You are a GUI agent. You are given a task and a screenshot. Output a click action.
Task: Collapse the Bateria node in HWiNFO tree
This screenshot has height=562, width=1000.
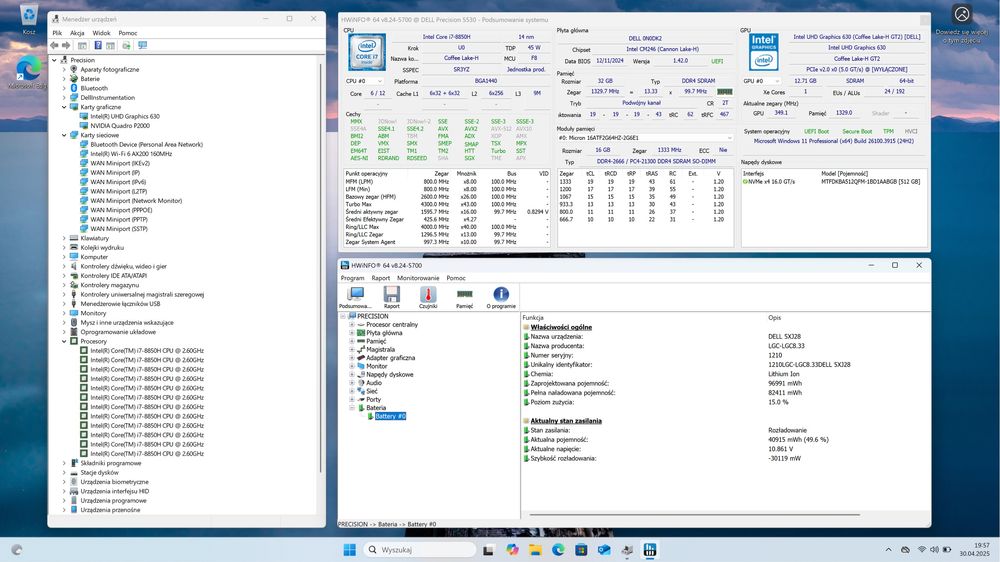(x=351, y=408)
